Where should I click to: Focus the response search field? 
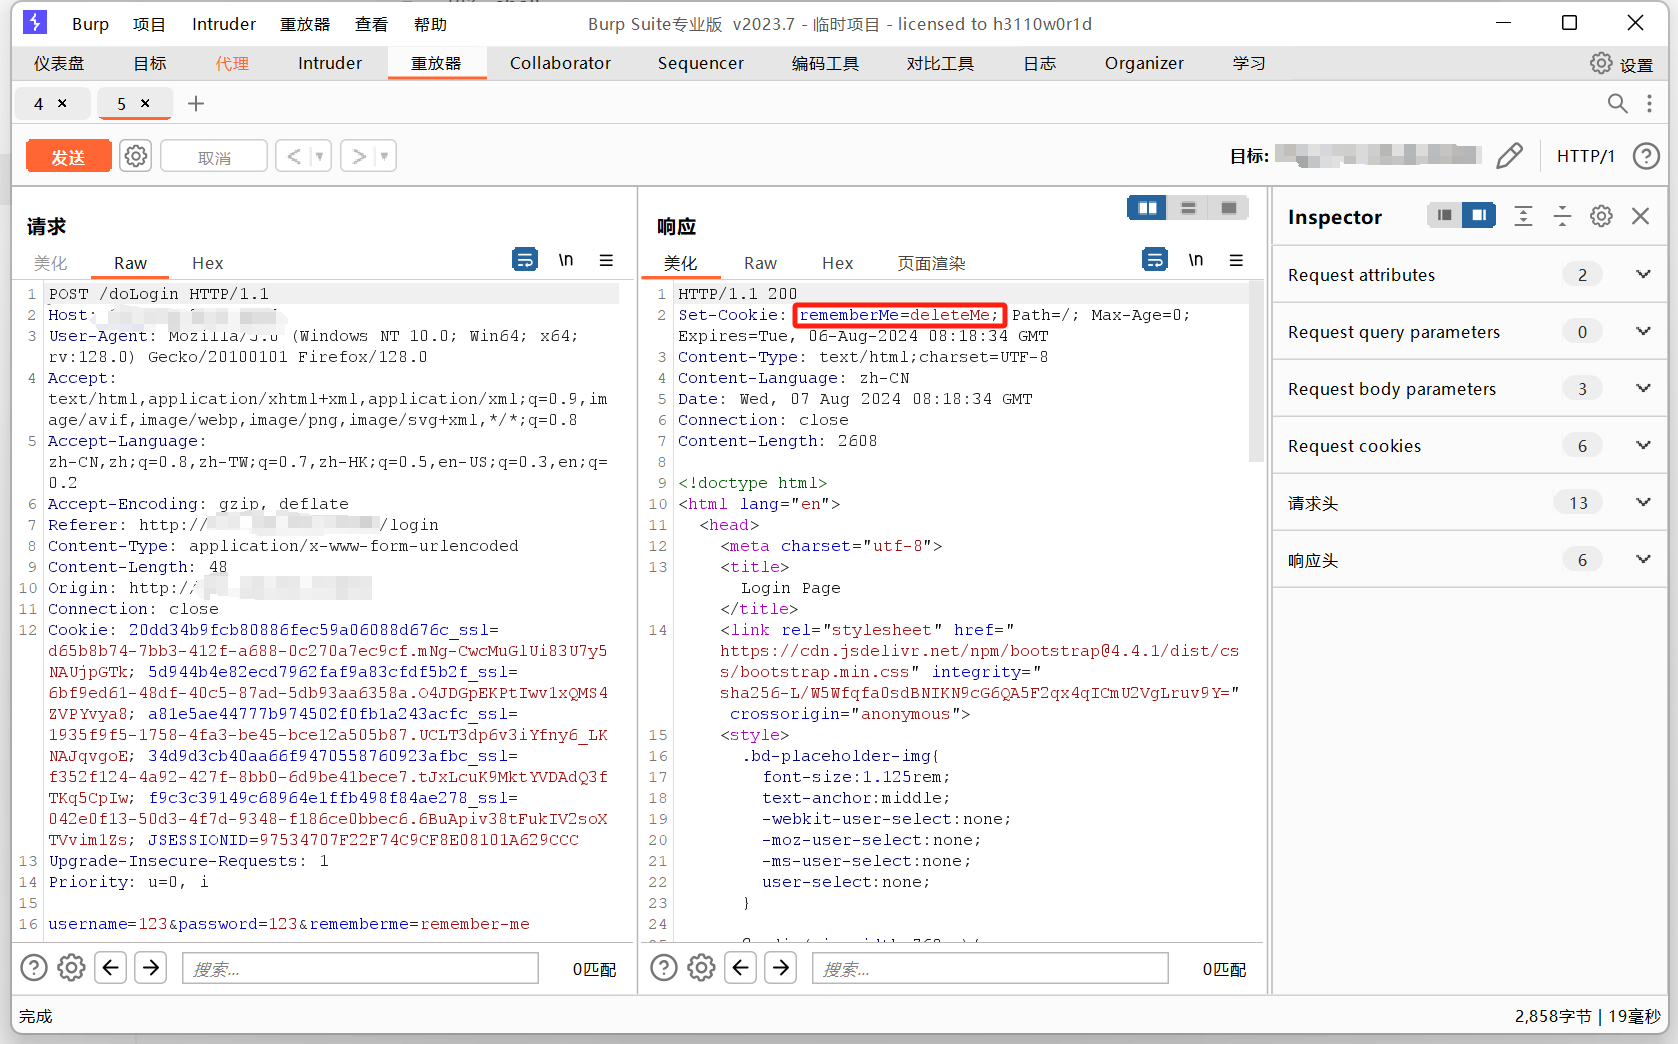pos(990,968)
